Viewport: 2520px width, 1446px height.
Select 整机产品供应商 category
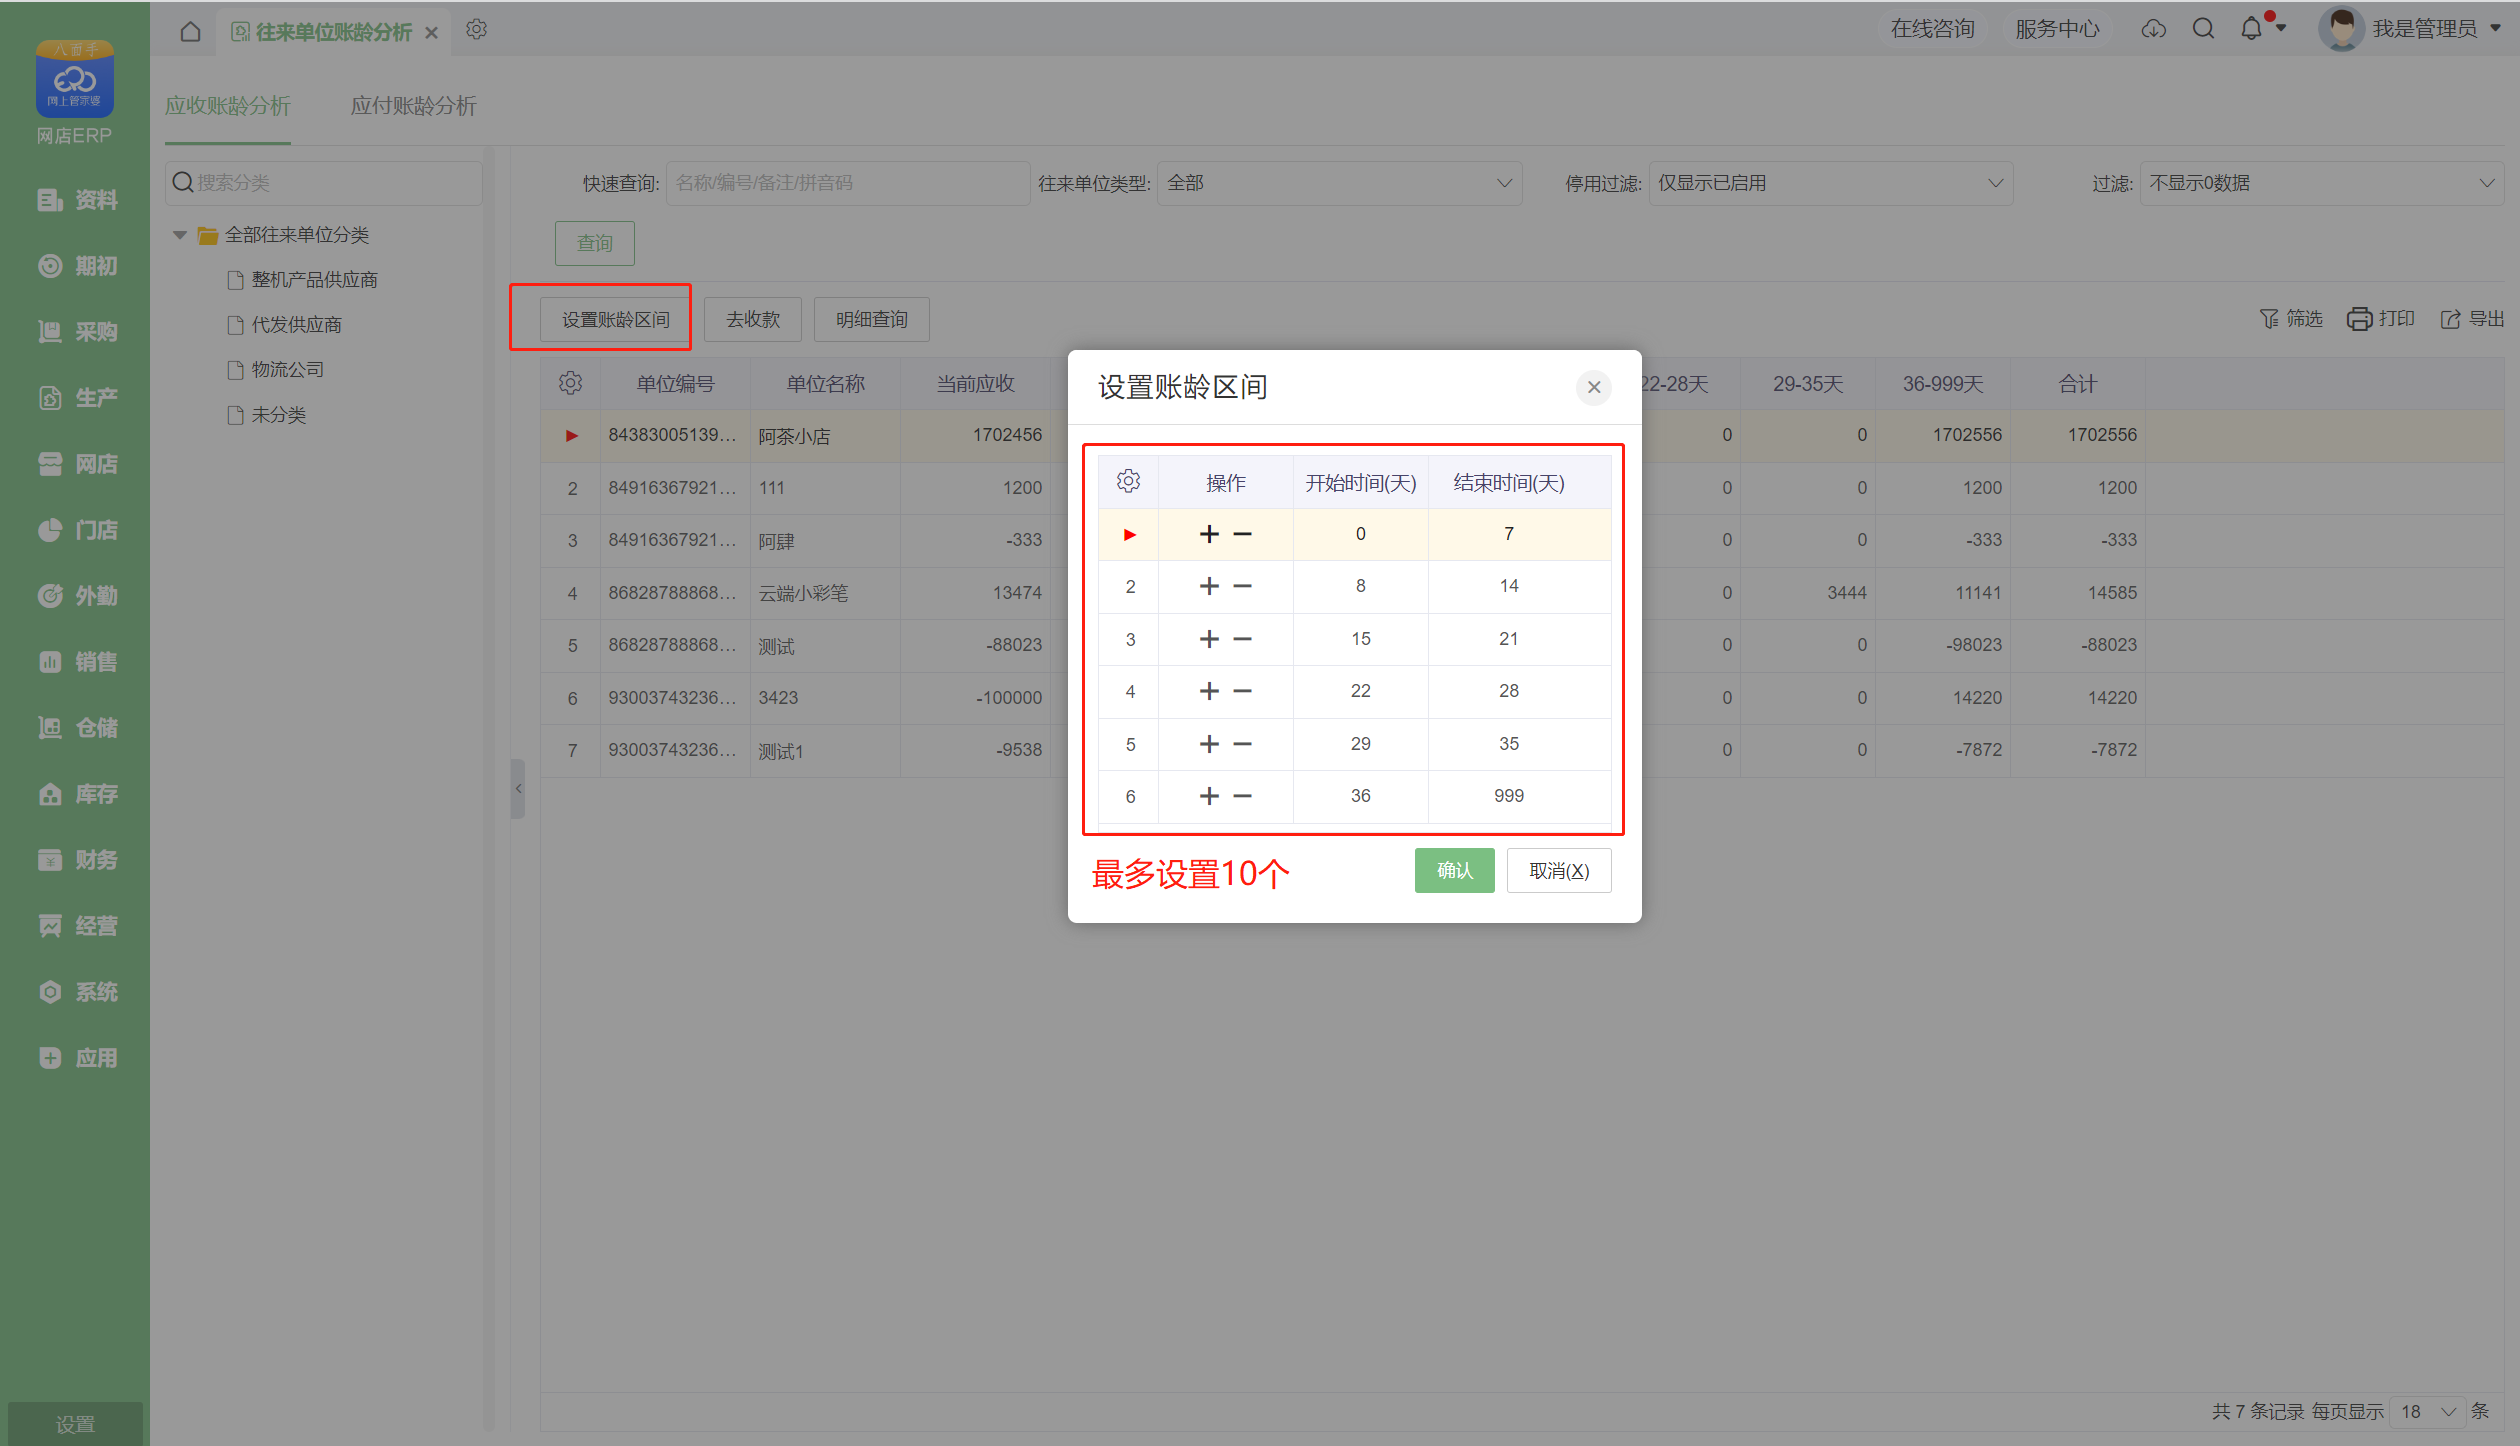[x=314, y=280]
